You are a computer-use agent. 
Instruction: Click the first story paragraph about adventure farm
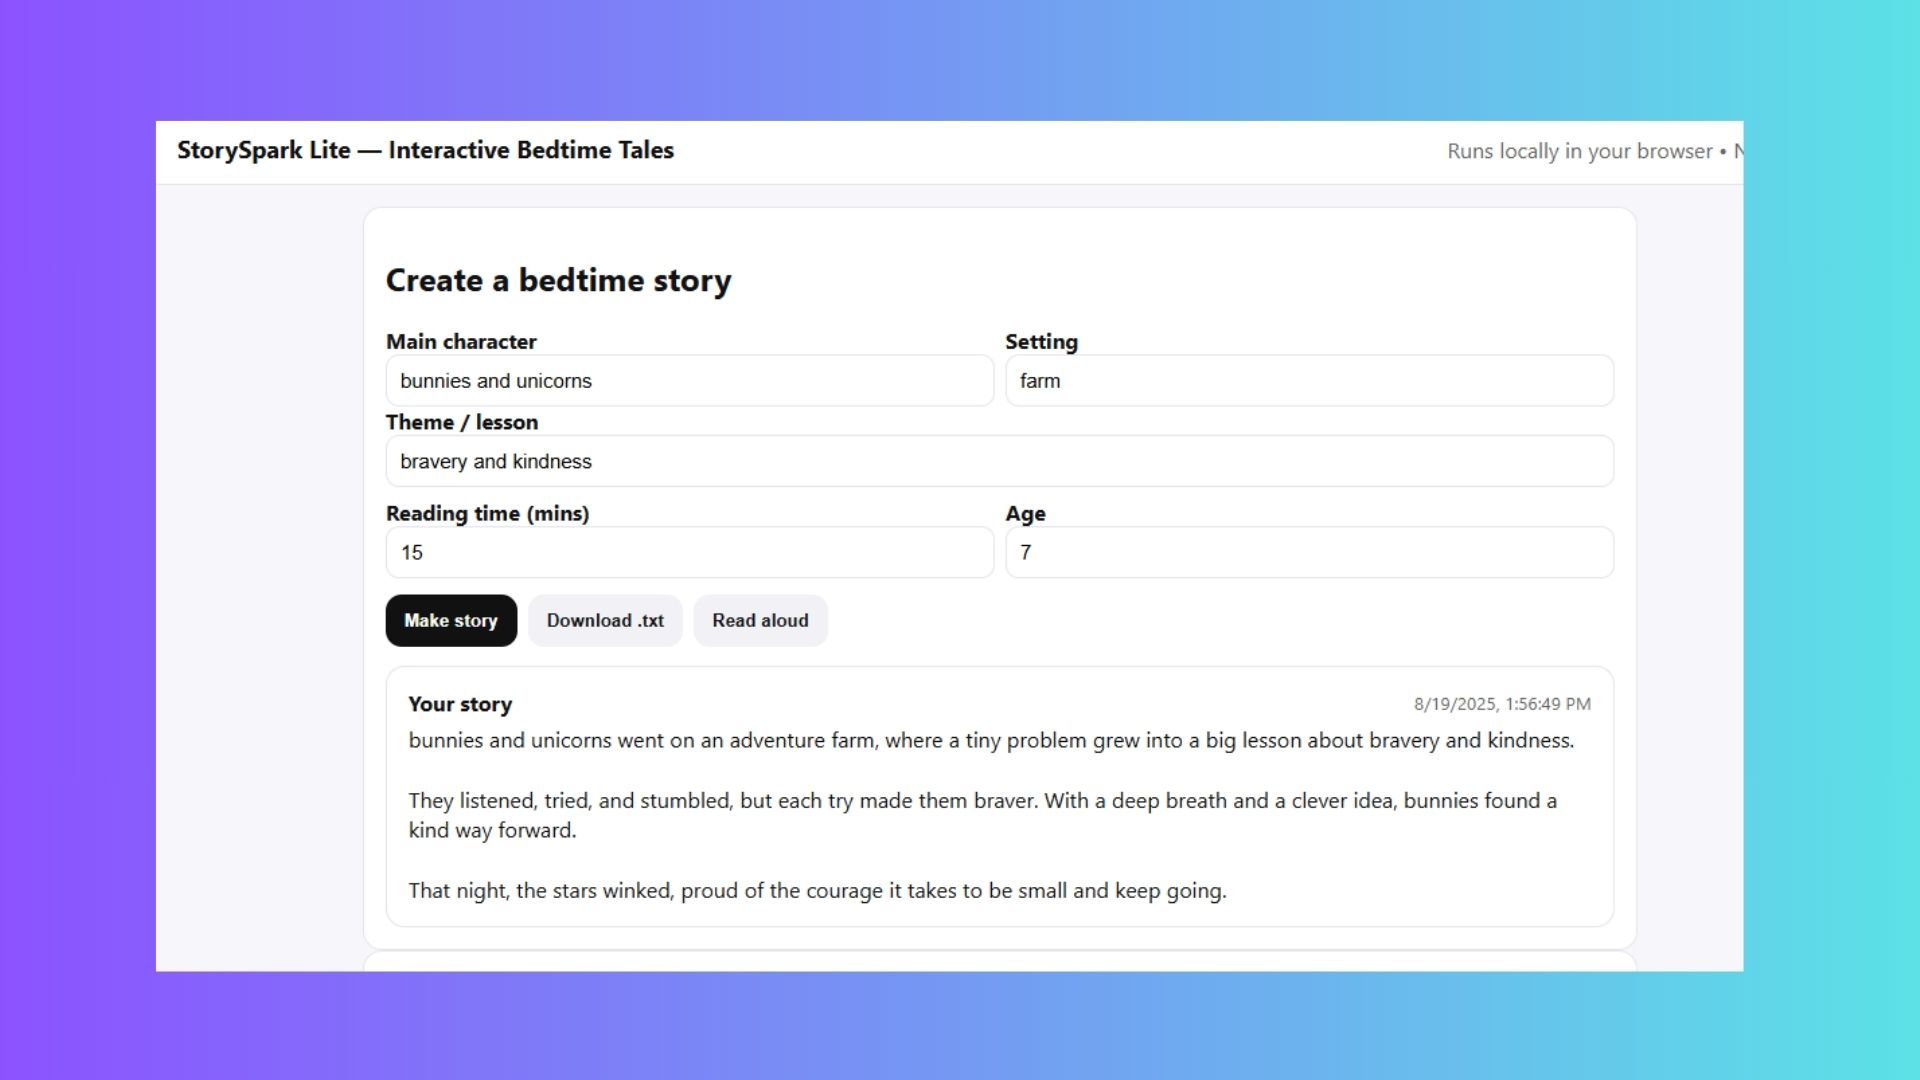click(990, 741)
